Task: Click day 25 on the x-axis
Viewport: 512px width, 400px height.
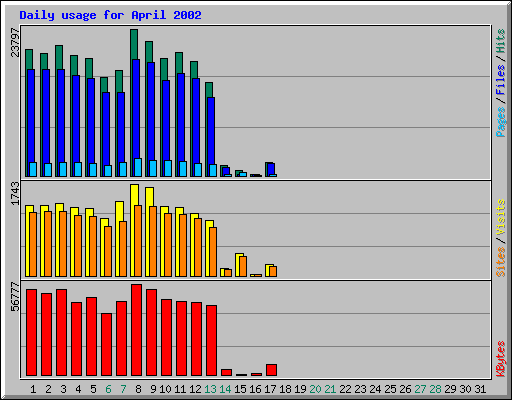Action: [390, 389]
